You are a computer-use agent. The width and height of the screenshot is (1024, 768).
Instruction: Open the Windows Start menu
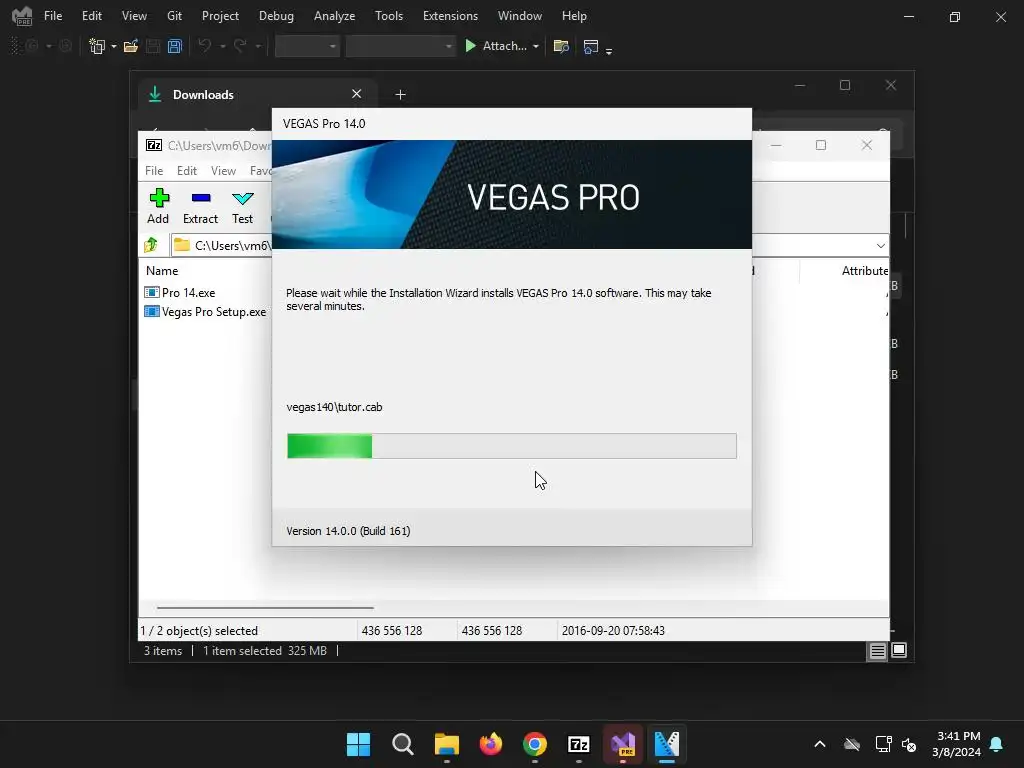pos(359,744)
